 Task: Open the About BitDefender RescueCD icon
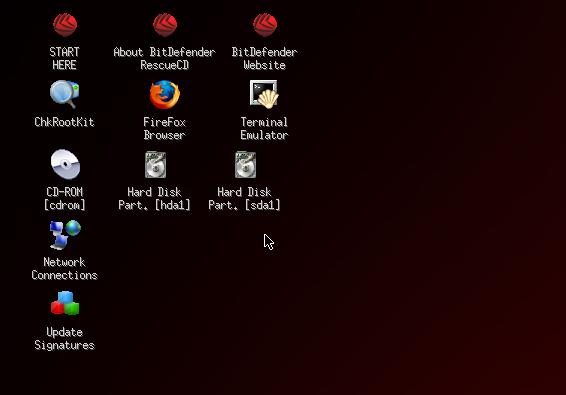[x=165, y=25]
